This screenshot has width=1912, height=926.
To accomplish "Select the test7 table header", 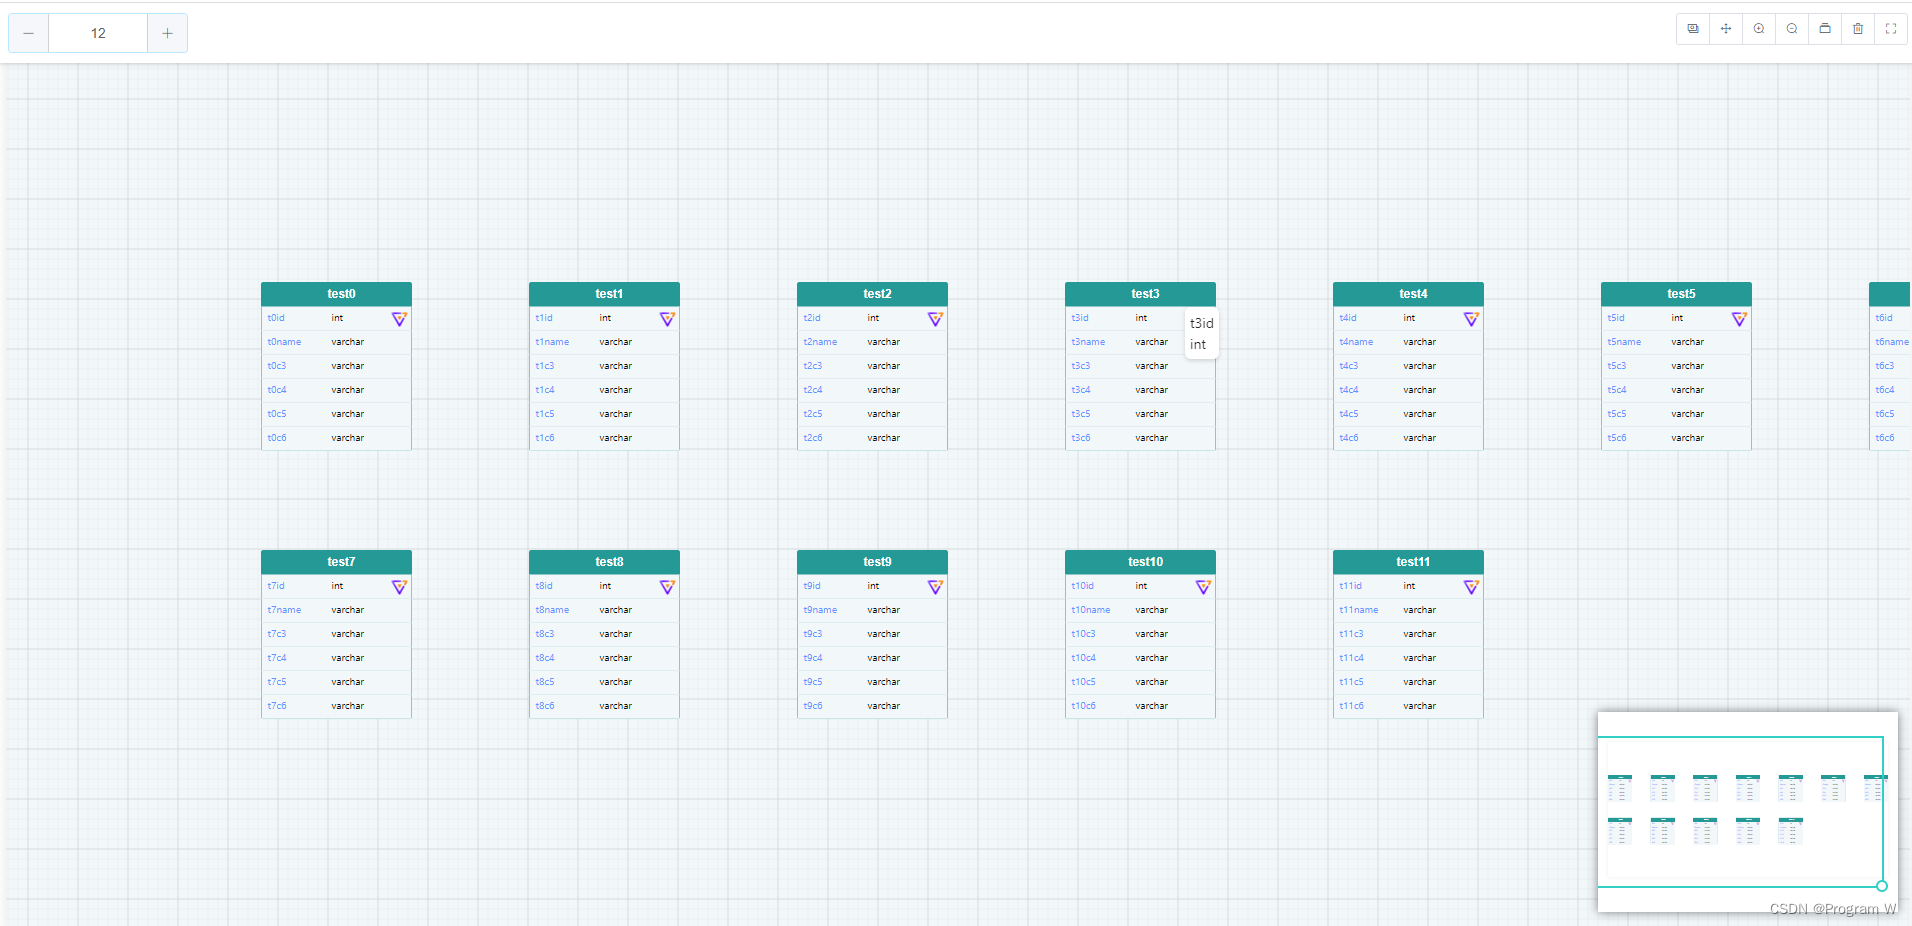I will click(336, 562).
